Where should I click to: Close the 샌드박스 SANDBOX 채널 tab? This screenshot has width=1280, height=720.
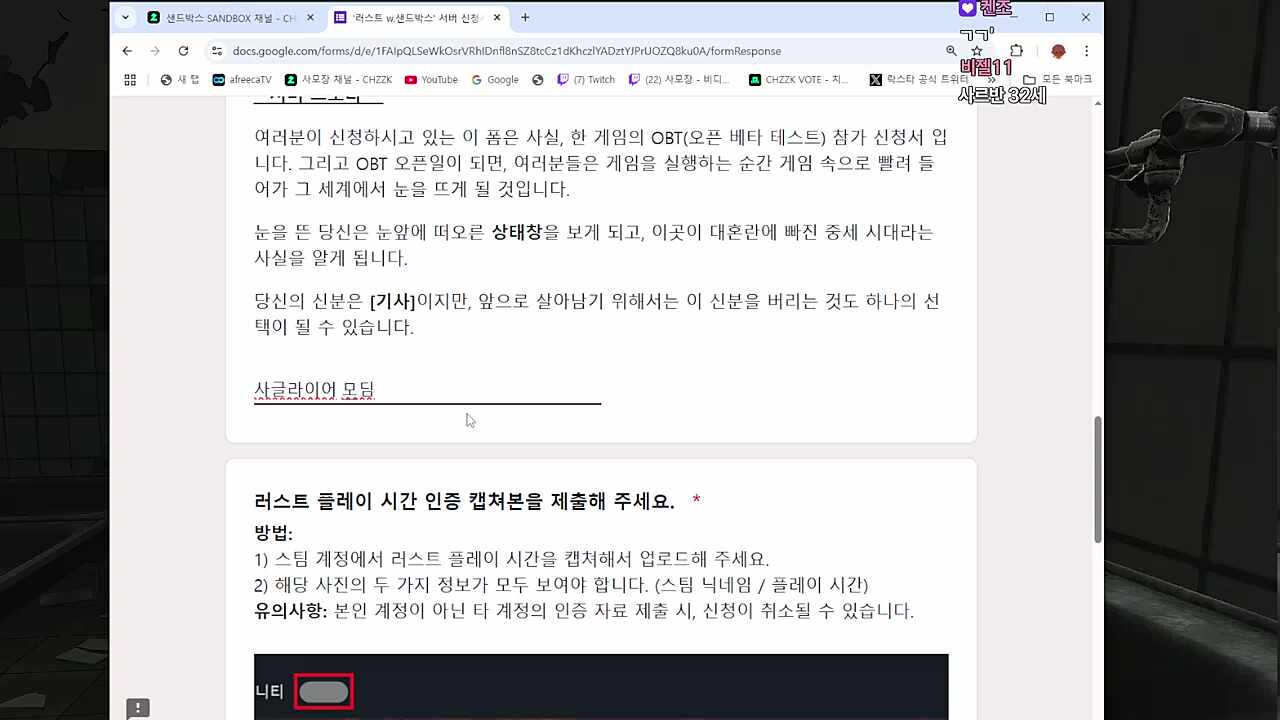pyautogui.click(x=310, y=18)
